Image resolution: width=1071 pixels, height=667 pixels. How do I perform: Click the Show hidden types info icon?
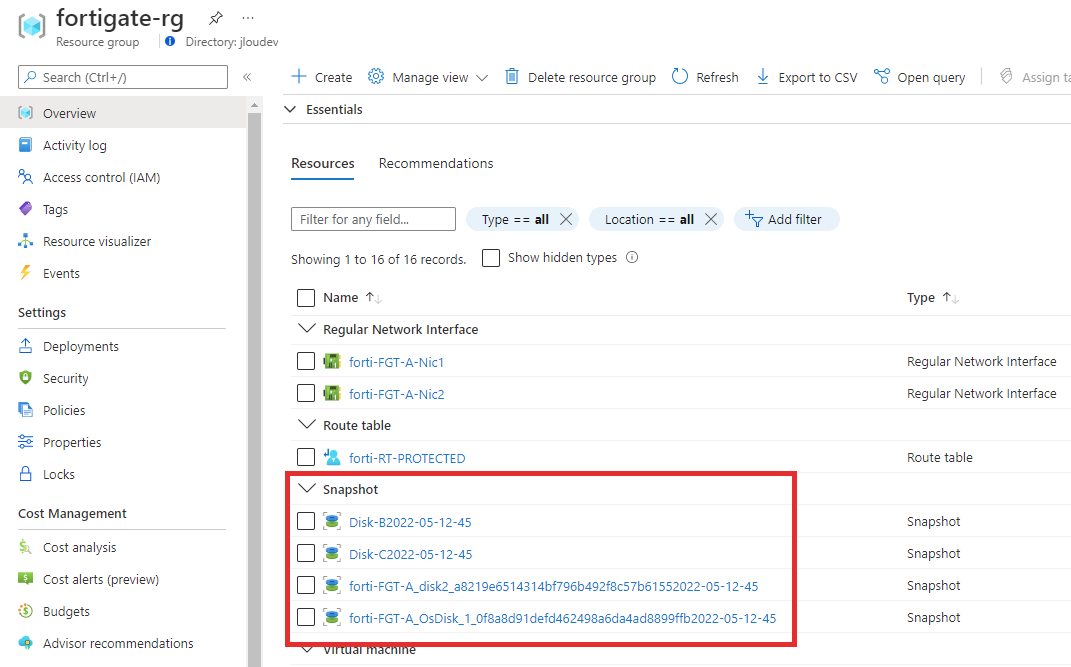[x=632, y=257]
